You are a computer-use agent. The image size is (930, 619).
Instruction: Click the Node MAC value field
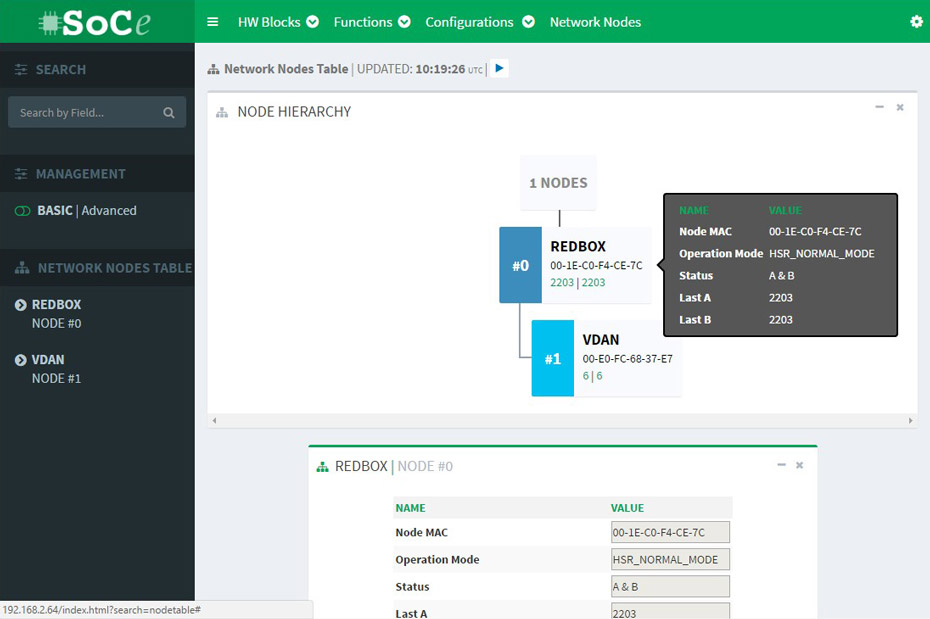(670, 532)
